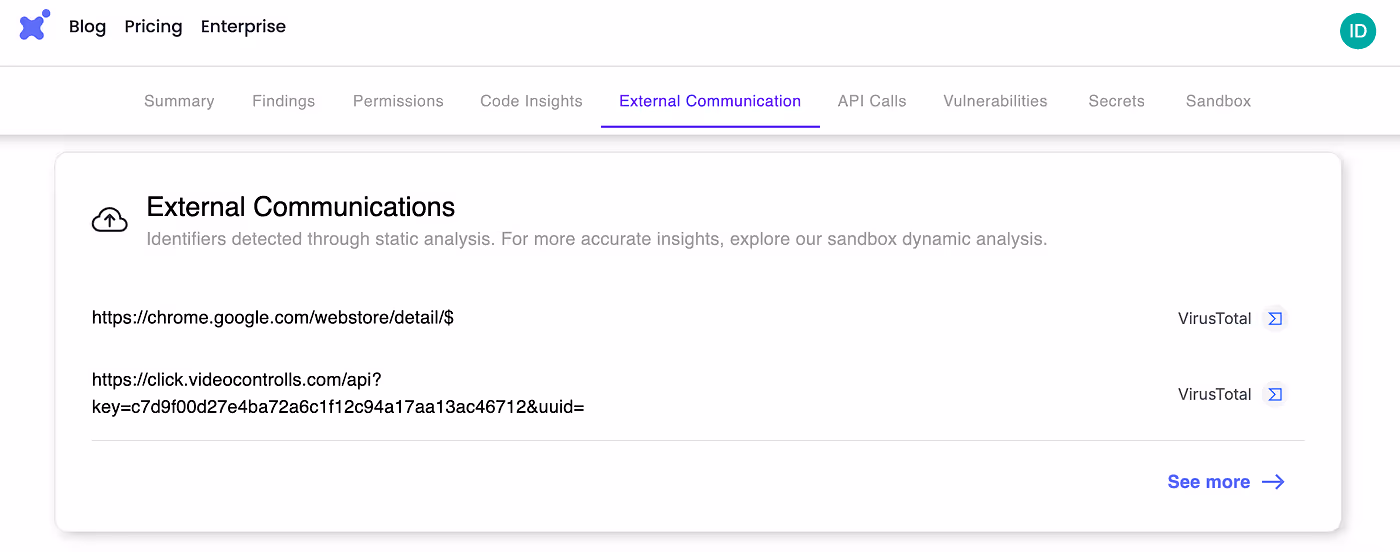Click the cloud upload icon

pos(109,220)
